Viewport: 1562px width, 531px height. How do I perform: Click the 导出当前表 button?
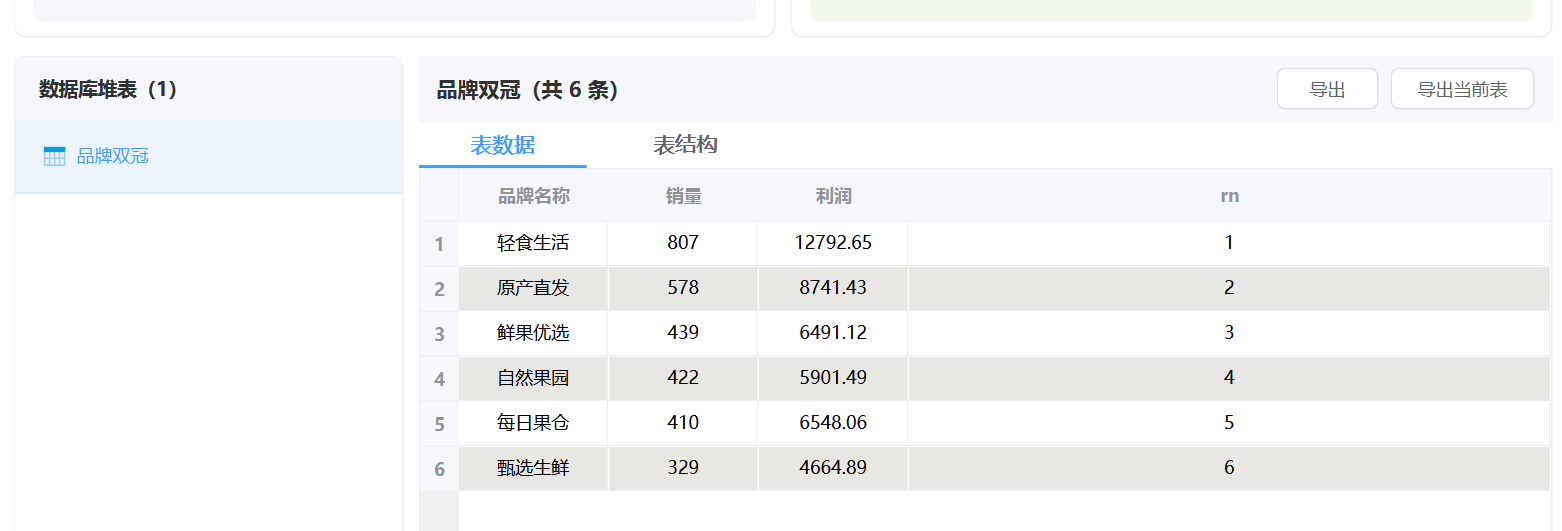1461,89
